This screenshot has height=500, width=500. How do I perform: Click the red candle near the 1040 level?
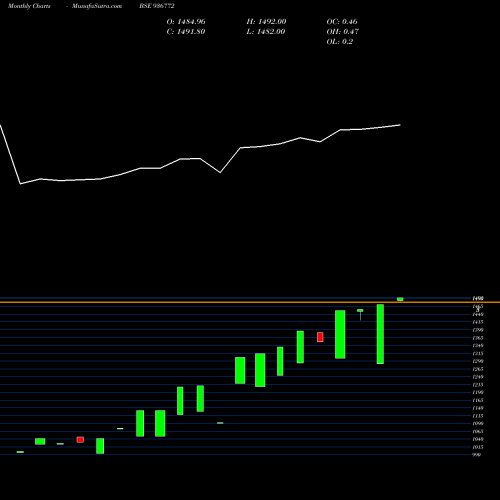click(80, 440)
